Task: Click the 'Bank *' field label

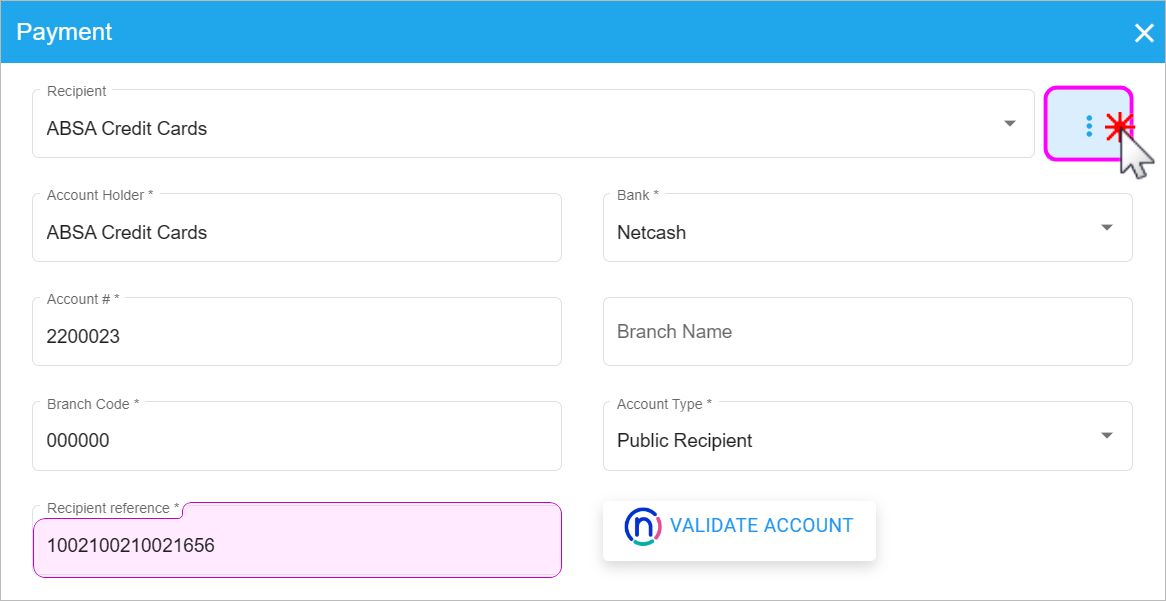Action: coord(638,195)
